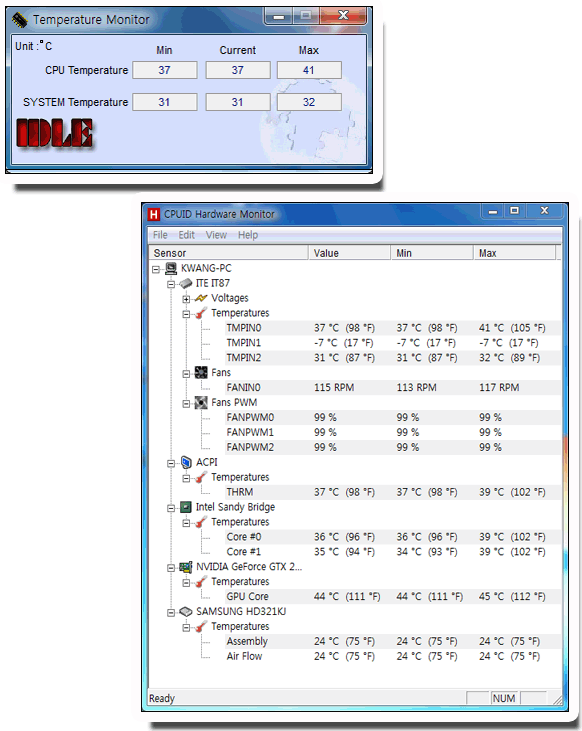
Task: Select the ITE IT87 chip icon
Action: point(186,283)
